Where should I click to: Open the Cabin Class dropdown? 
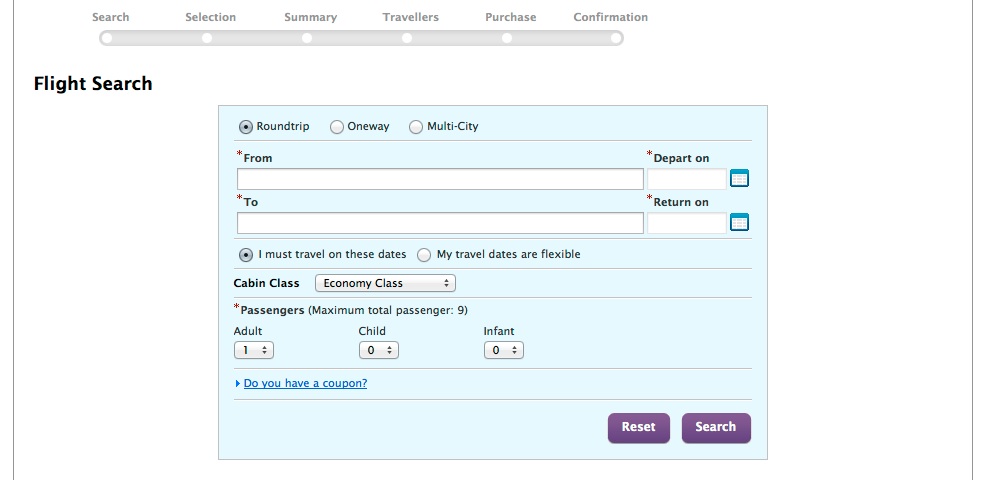click(385, 283)
